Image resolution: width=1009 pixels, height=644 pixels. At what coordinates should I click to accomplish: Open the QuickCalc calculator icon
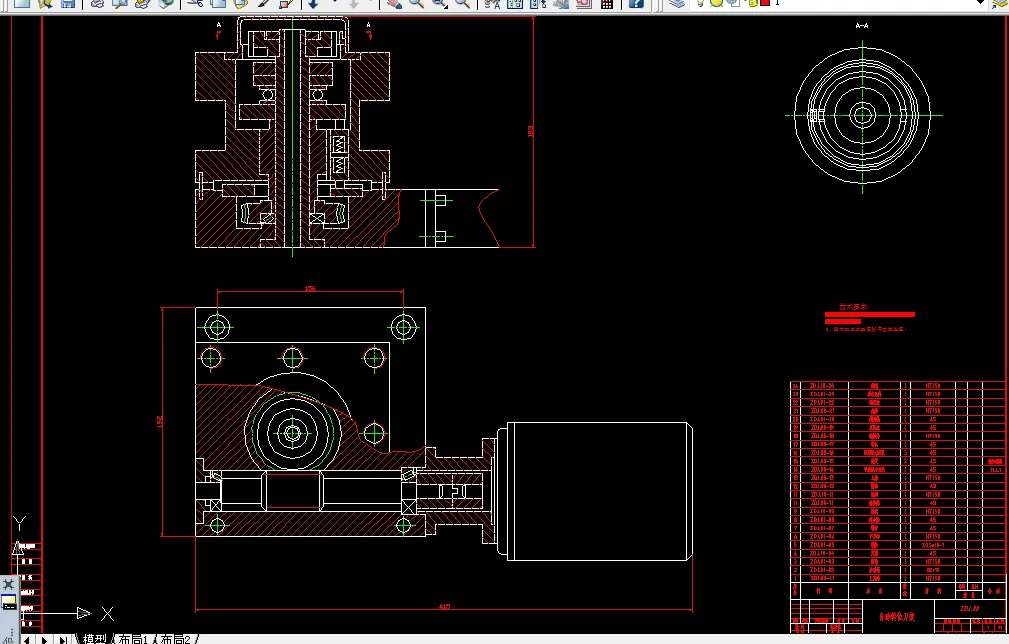[x=606, y=3]
